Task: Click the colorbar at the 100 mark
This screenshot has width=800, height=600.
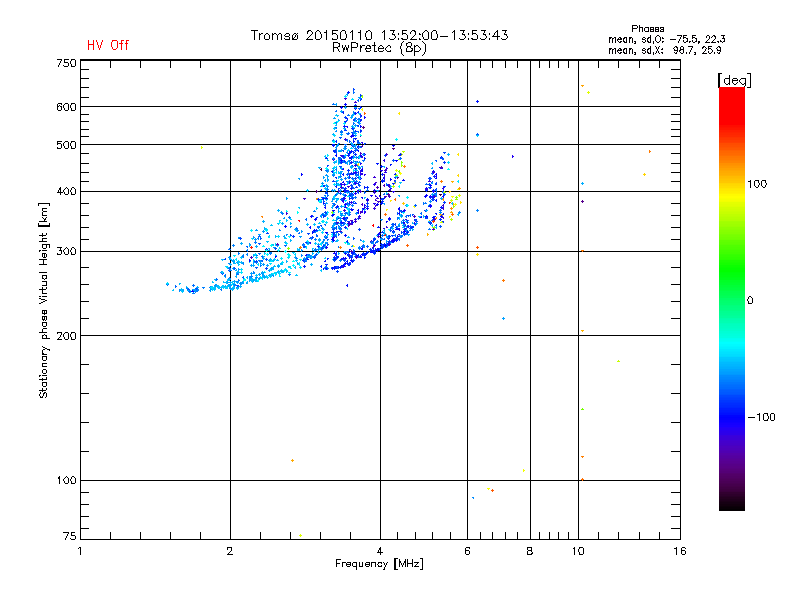Action: click(x=732, y=184)
